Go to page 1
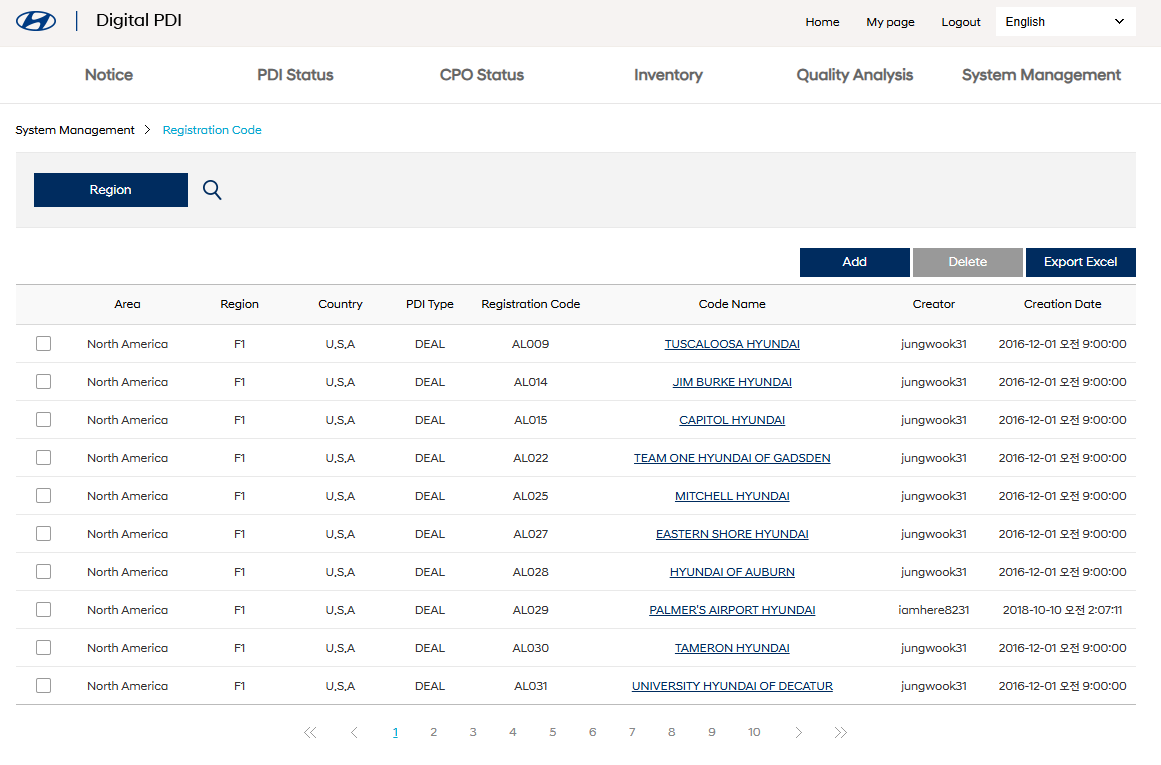This screenshot has height=765, width=1161. (x=395, y=732)
